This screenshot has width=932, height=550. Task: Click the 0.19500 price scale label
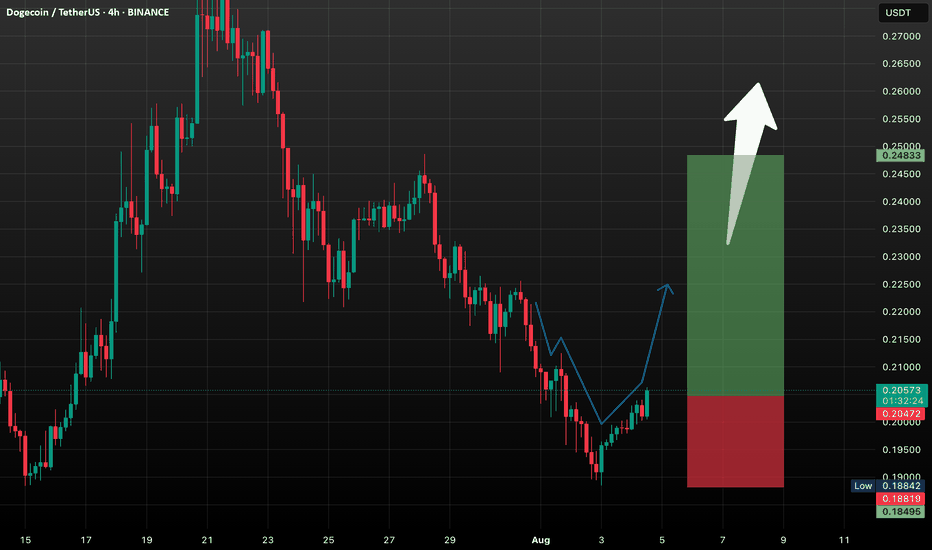pyautogui.click(x=901, y=450)
